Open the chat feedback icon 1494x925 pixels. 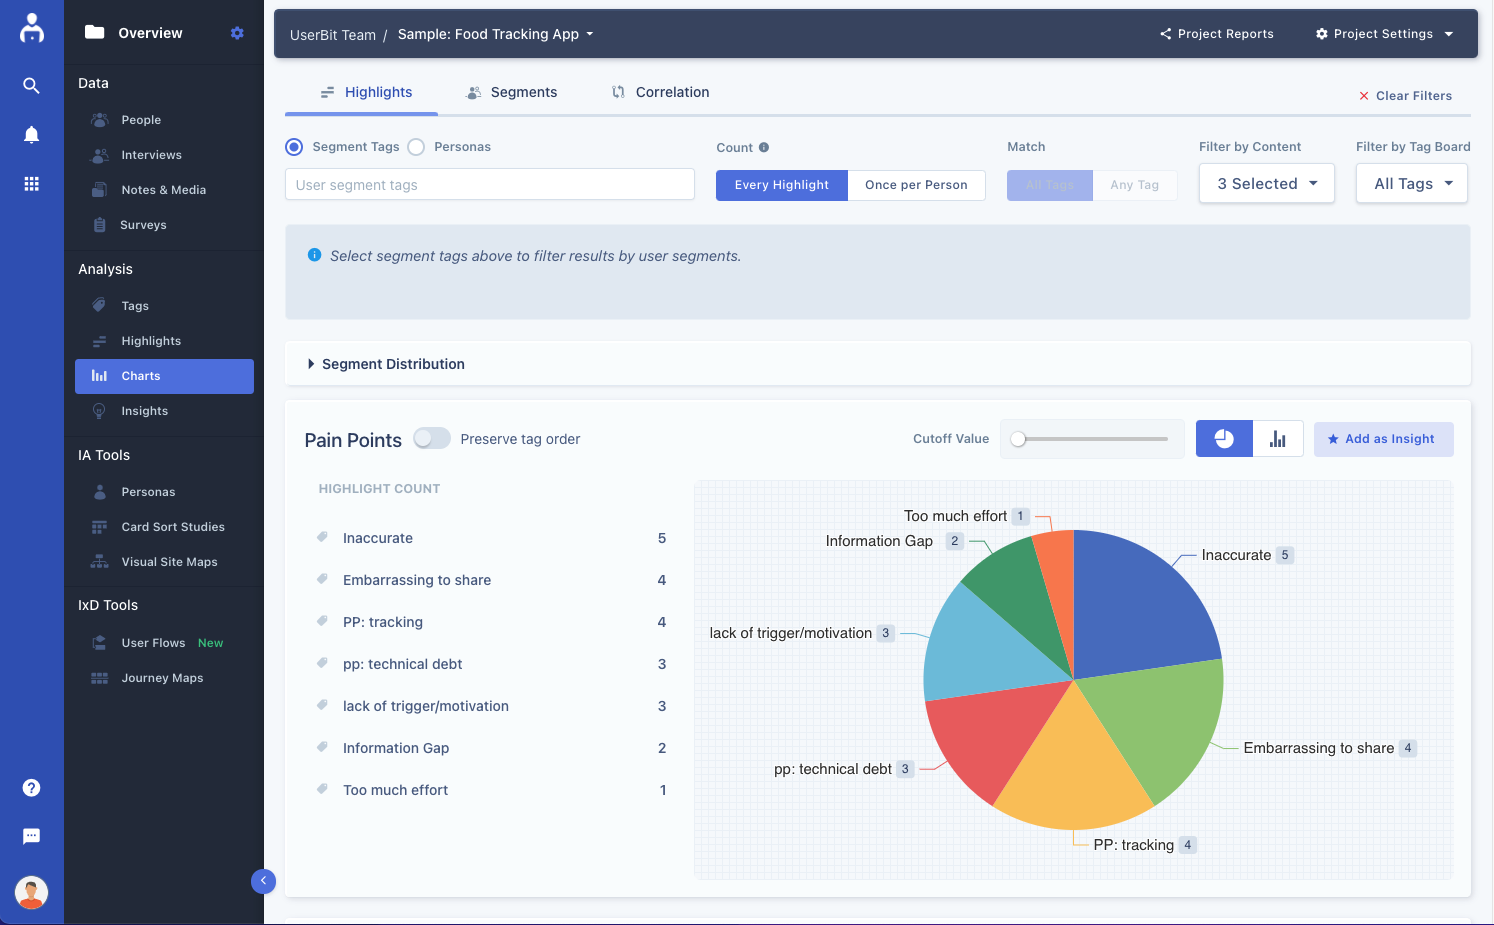click(31, 836)
